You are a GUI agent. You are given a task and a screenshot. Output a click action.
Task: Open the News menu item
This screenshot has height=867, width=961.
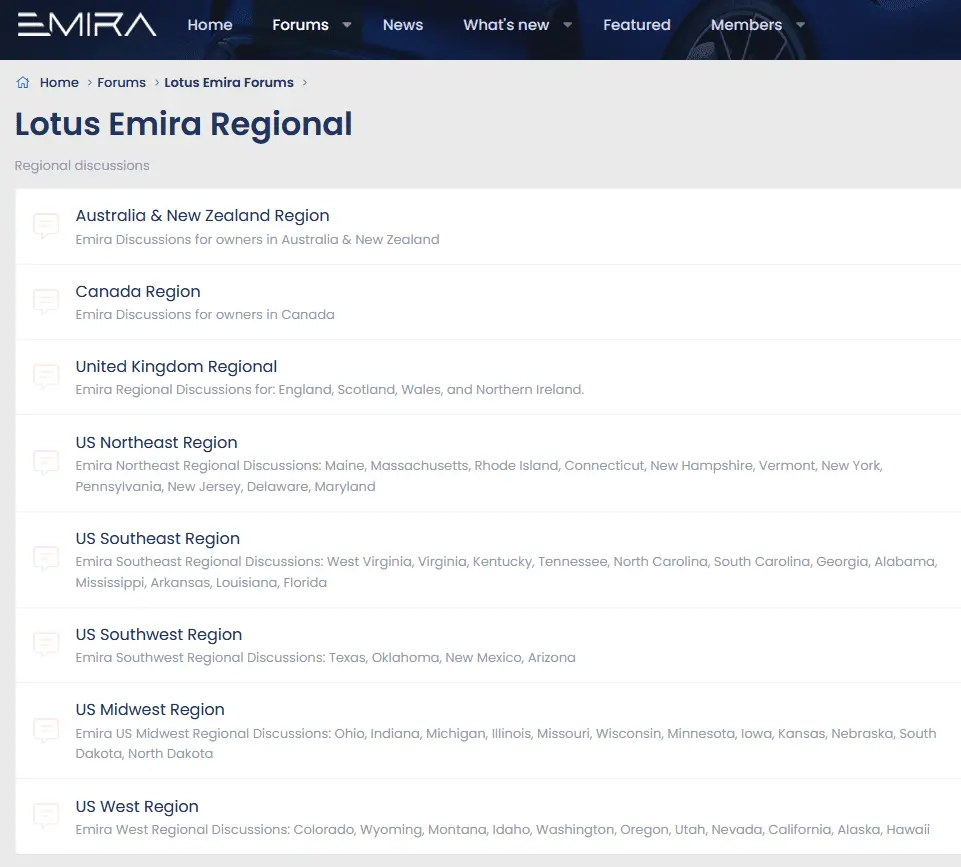click(403, 25)
